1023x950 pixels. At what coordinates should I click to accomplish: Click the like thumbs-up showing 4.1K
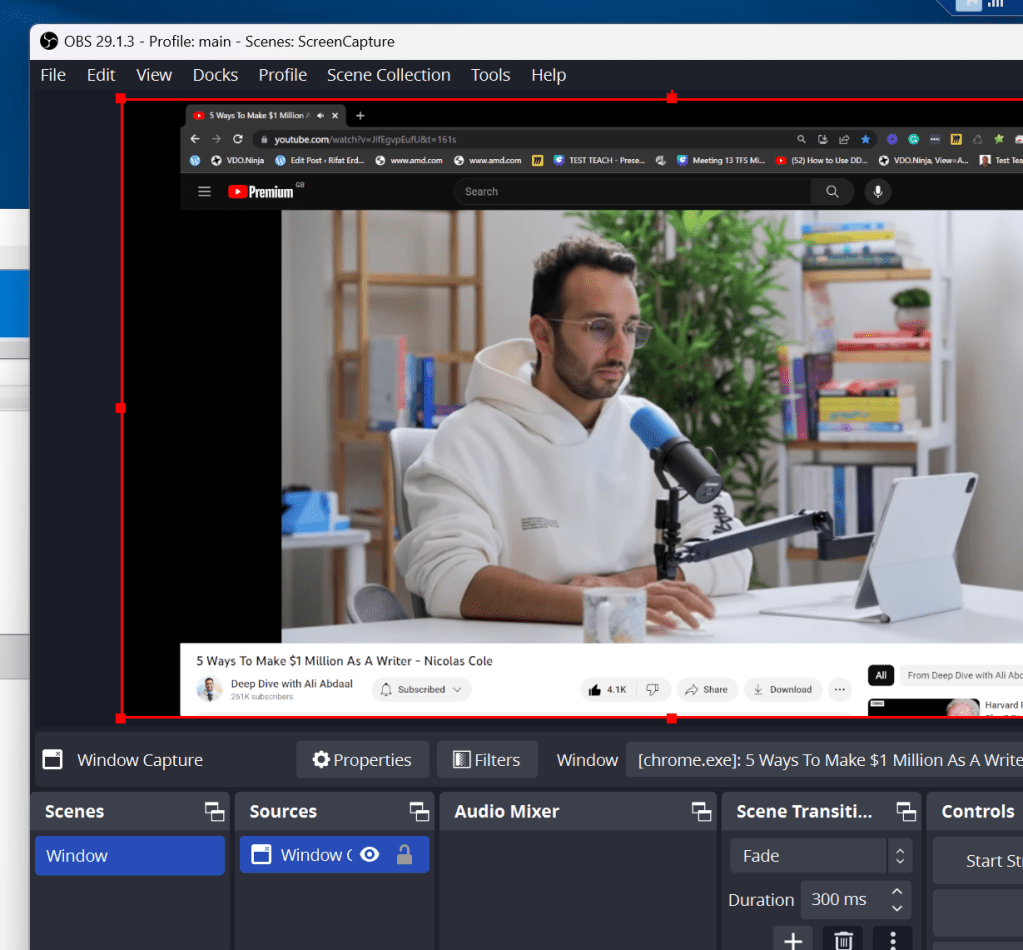click(607, 690)
